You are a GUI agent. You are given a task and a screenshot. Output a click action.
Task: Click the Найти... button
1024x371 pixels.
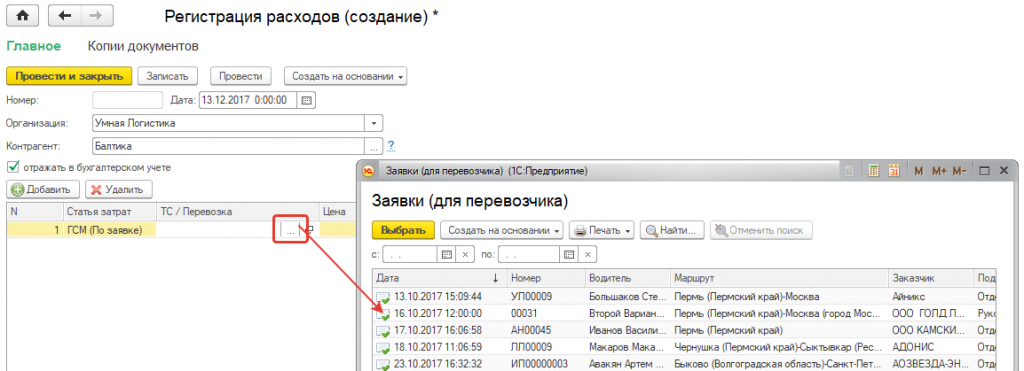click(x=673, y=230)
